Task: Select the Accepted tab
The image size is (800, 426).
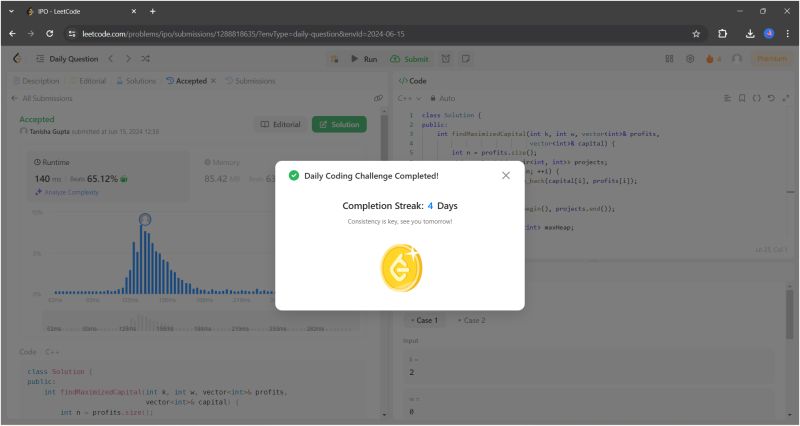Action: (x=187, y=81)
